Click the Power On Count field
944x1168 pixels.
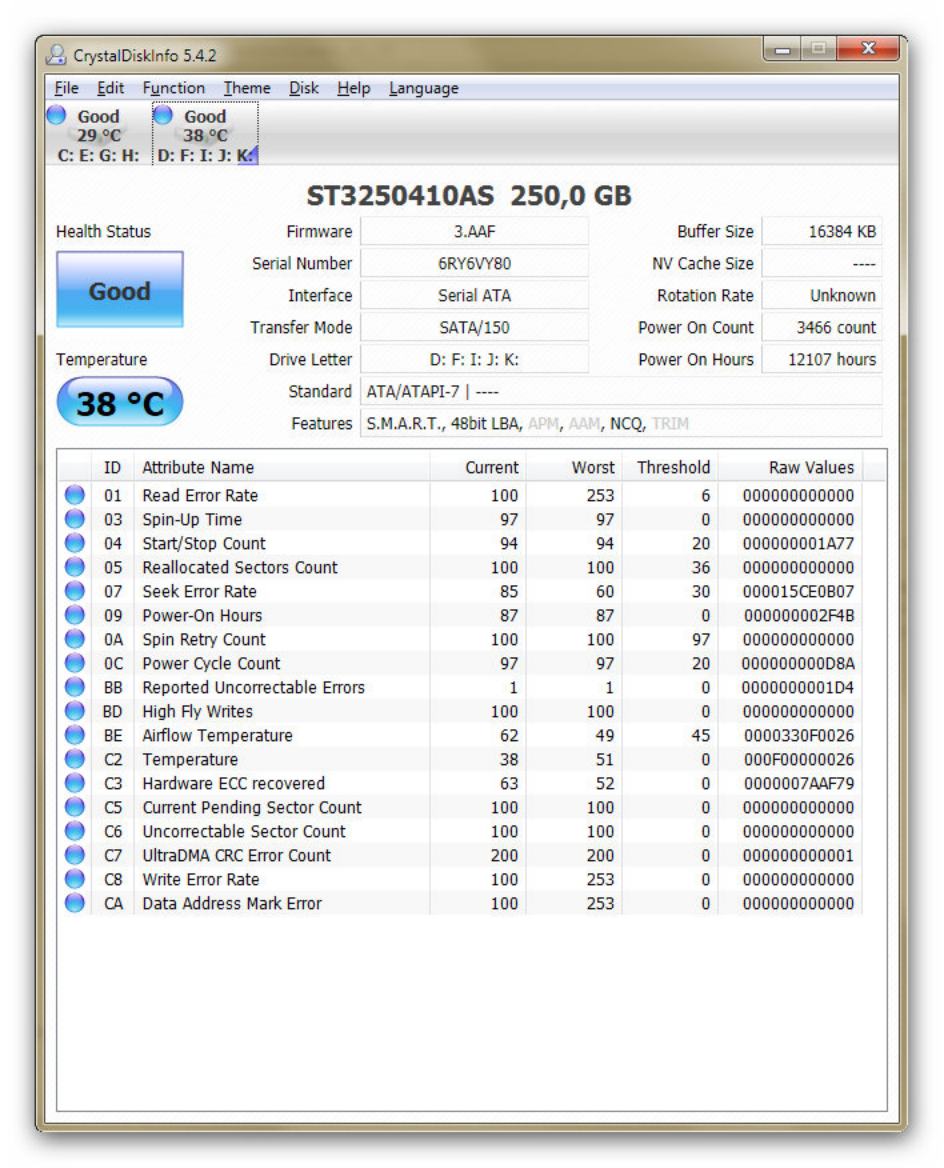(822, 328)
